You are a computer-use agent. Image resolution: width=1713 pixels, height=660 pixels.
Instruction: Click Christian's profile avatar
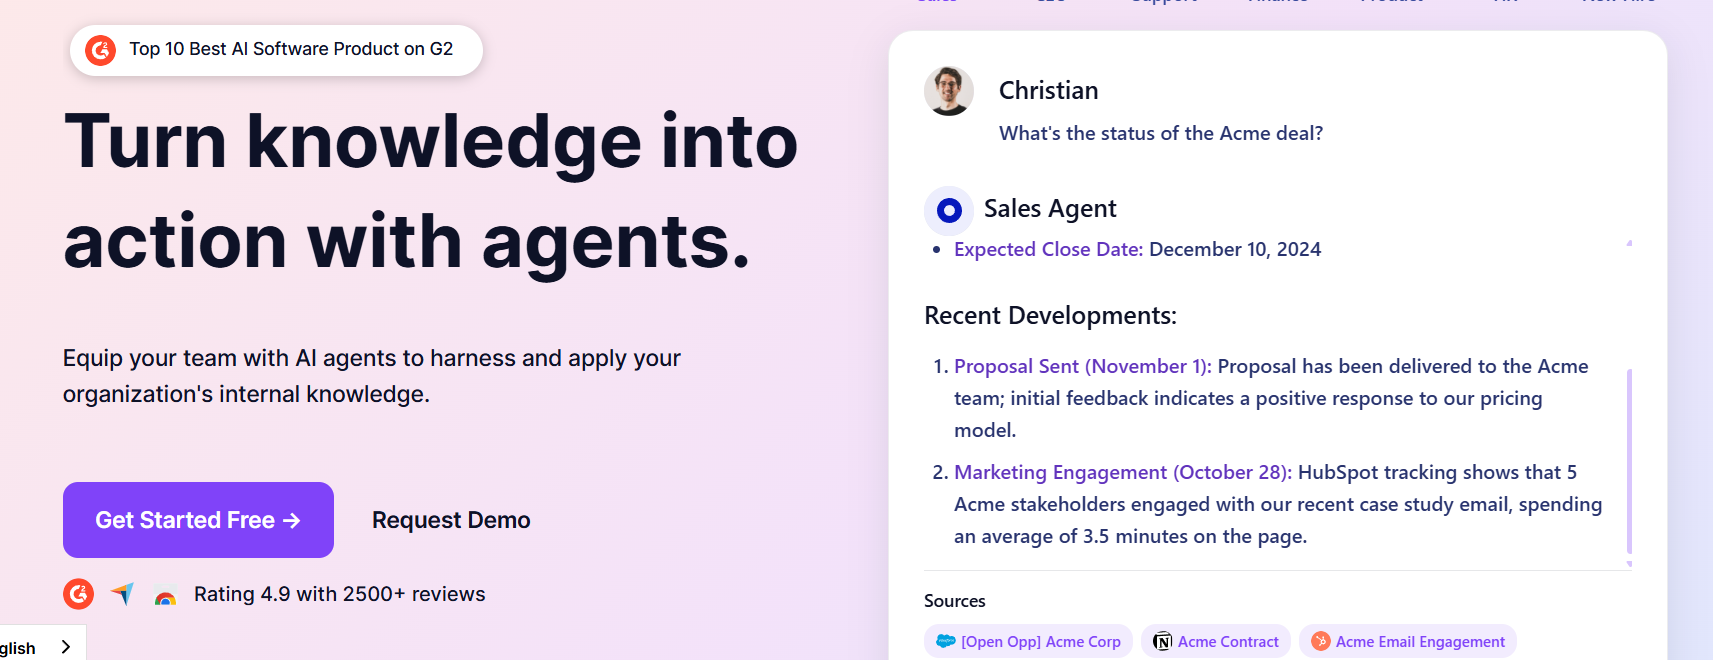click(x=949, y=91)
